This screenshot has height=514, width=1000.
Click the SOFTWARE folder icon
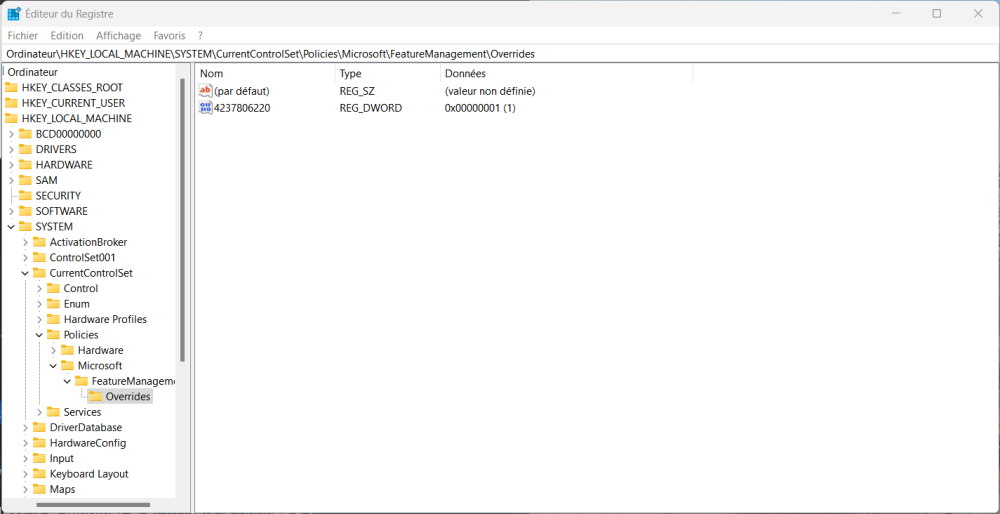25,211
